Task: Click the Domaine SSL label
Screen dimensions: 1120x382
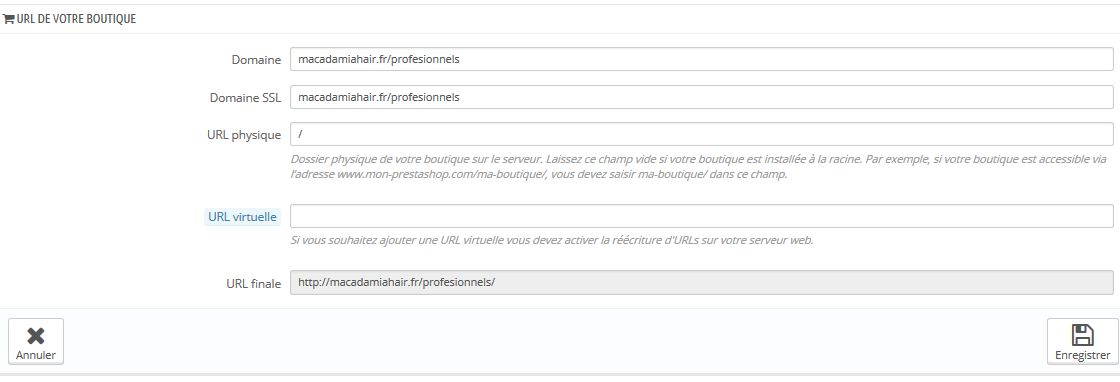Action: (245, 98)
